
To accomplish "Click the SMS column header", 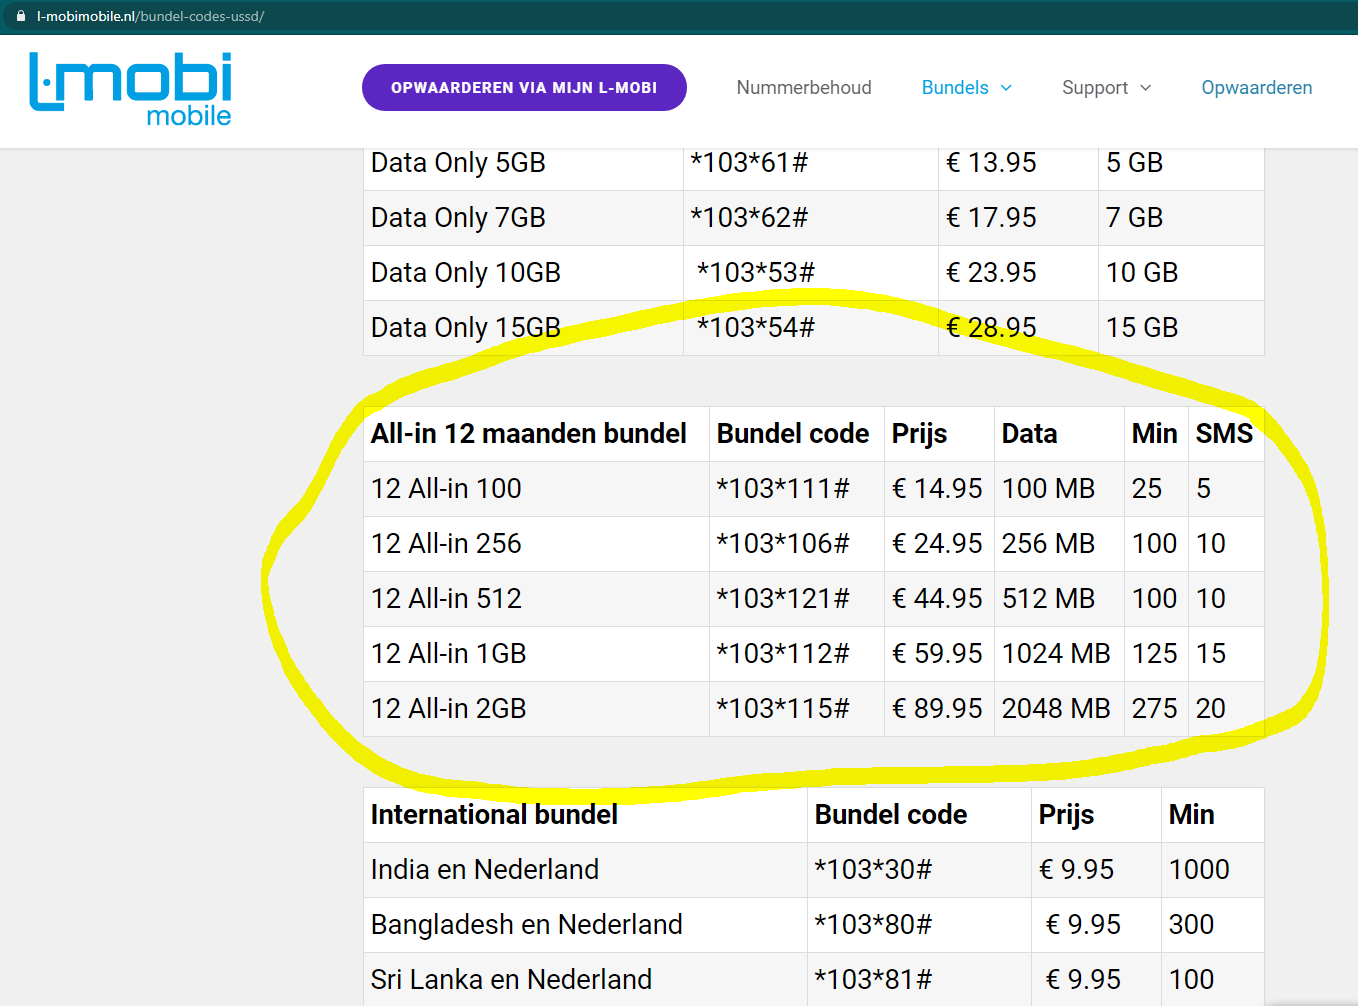I will click(1224, 434).
